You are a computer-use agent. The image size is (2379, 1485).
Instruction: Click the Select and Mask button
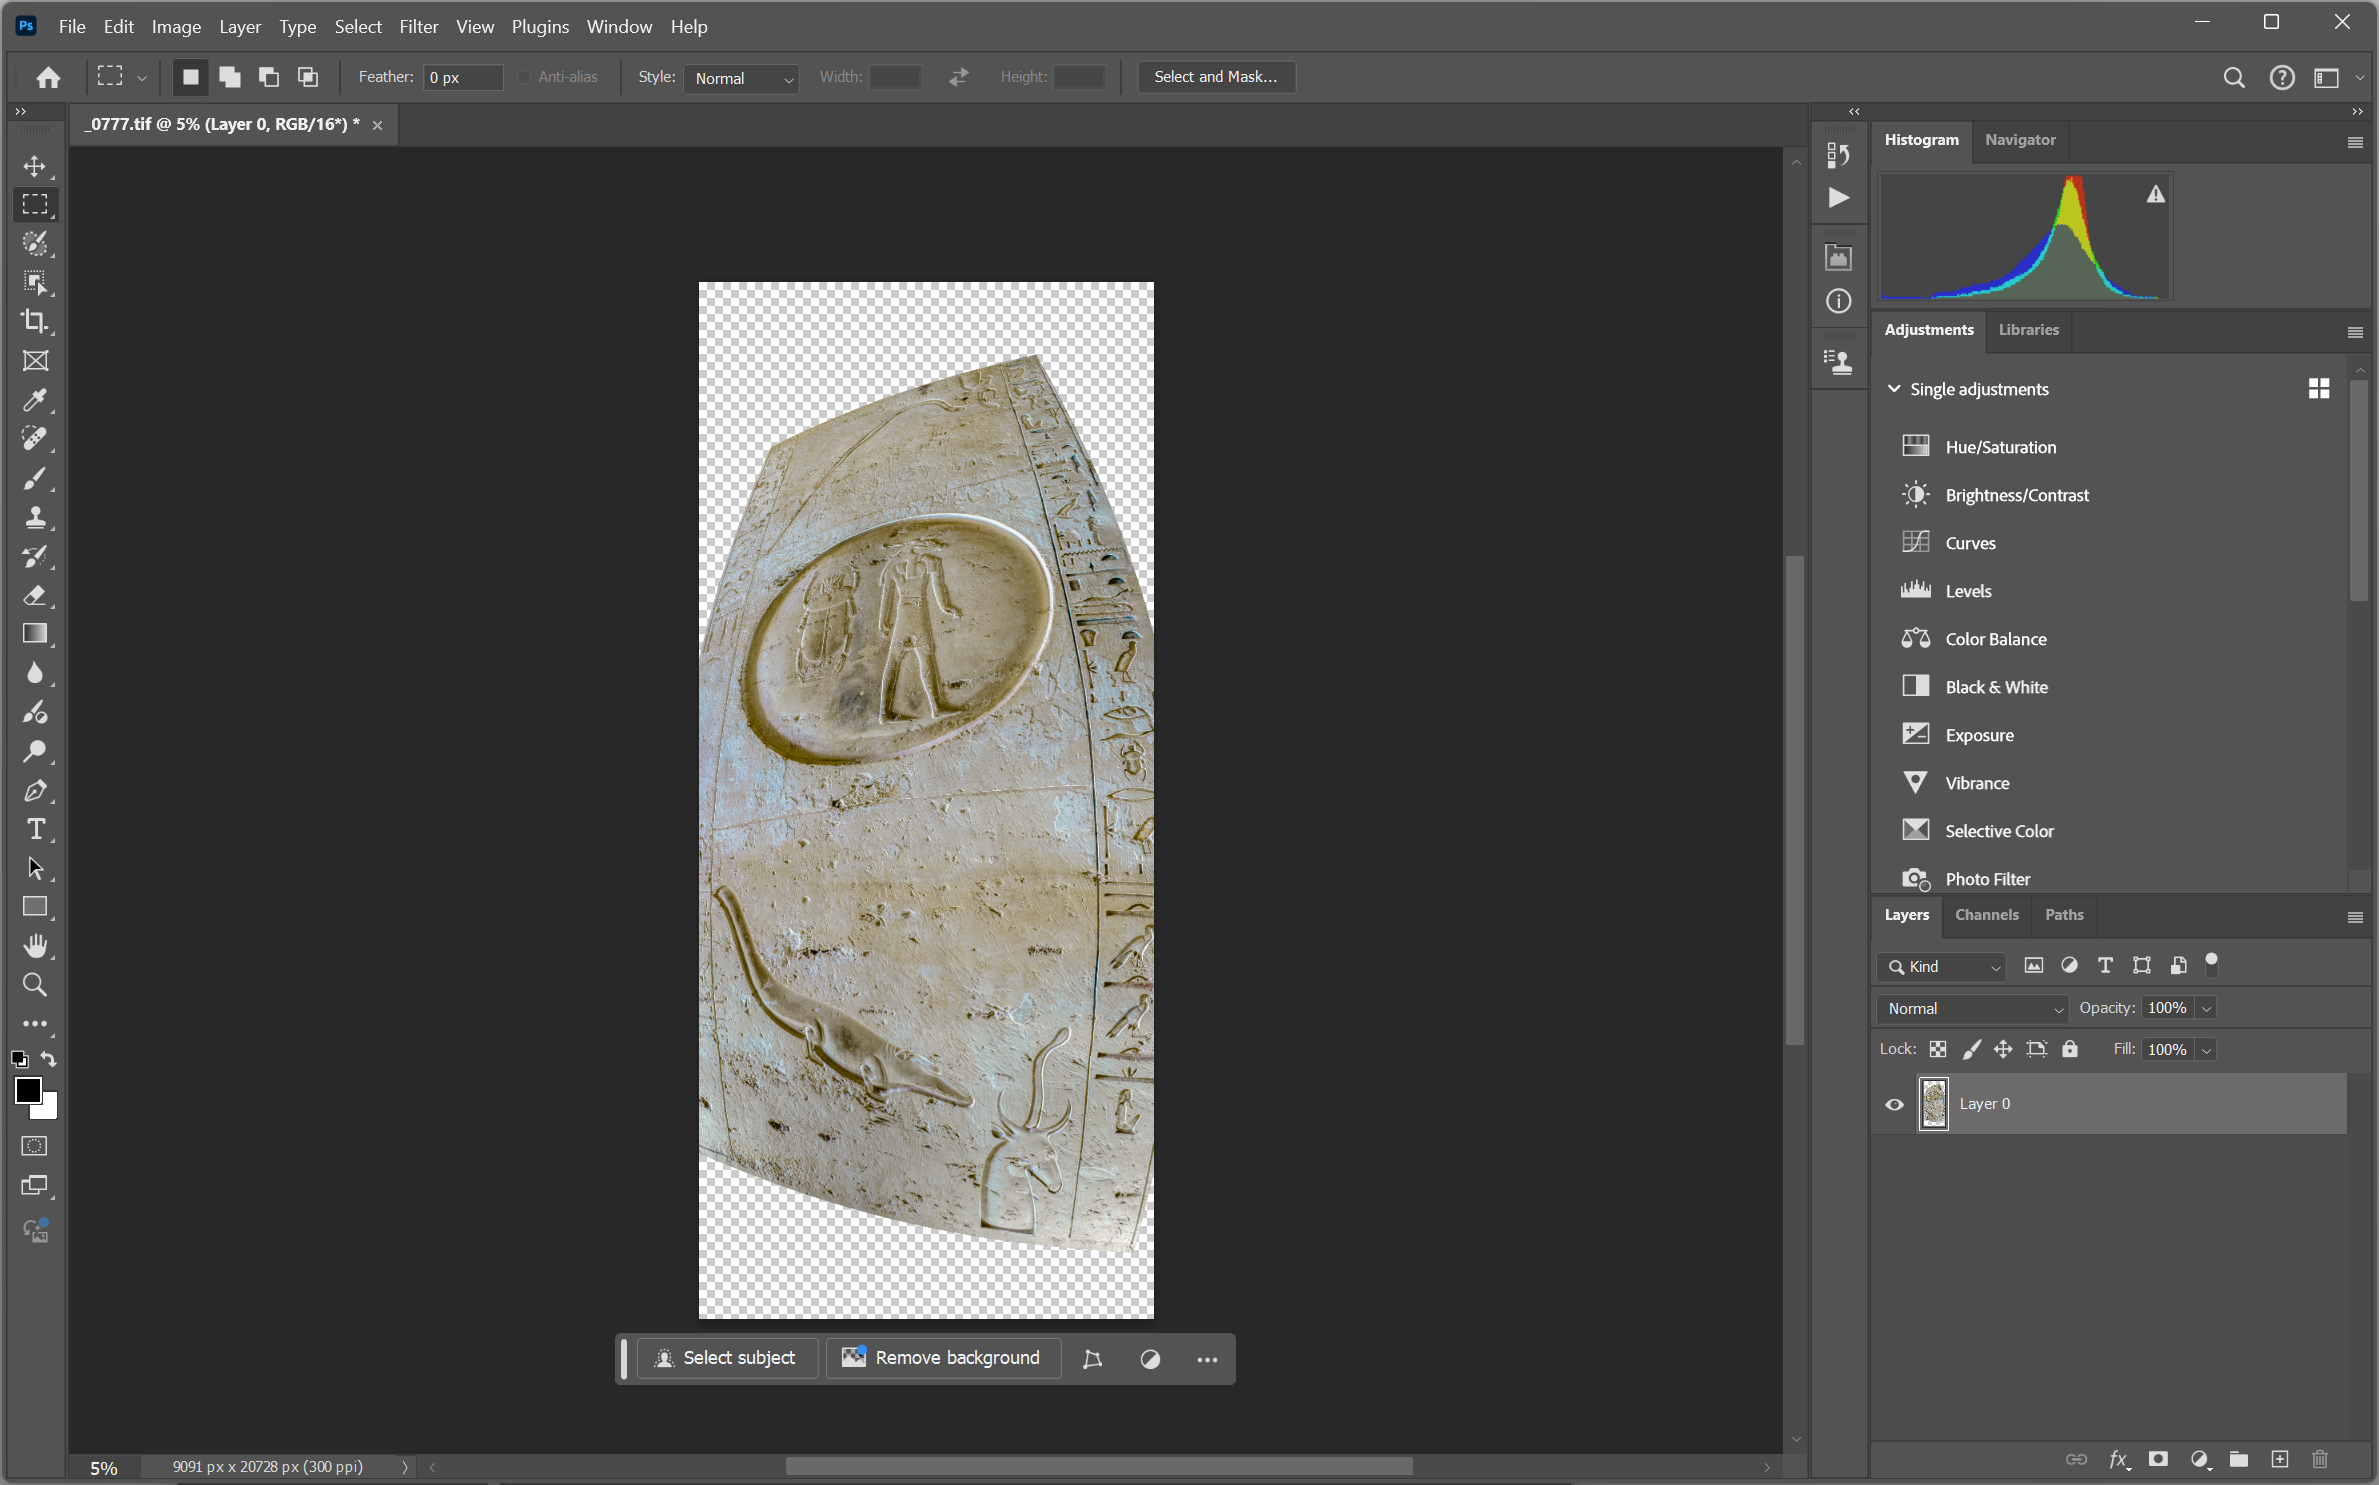(x=1215, y=77)
